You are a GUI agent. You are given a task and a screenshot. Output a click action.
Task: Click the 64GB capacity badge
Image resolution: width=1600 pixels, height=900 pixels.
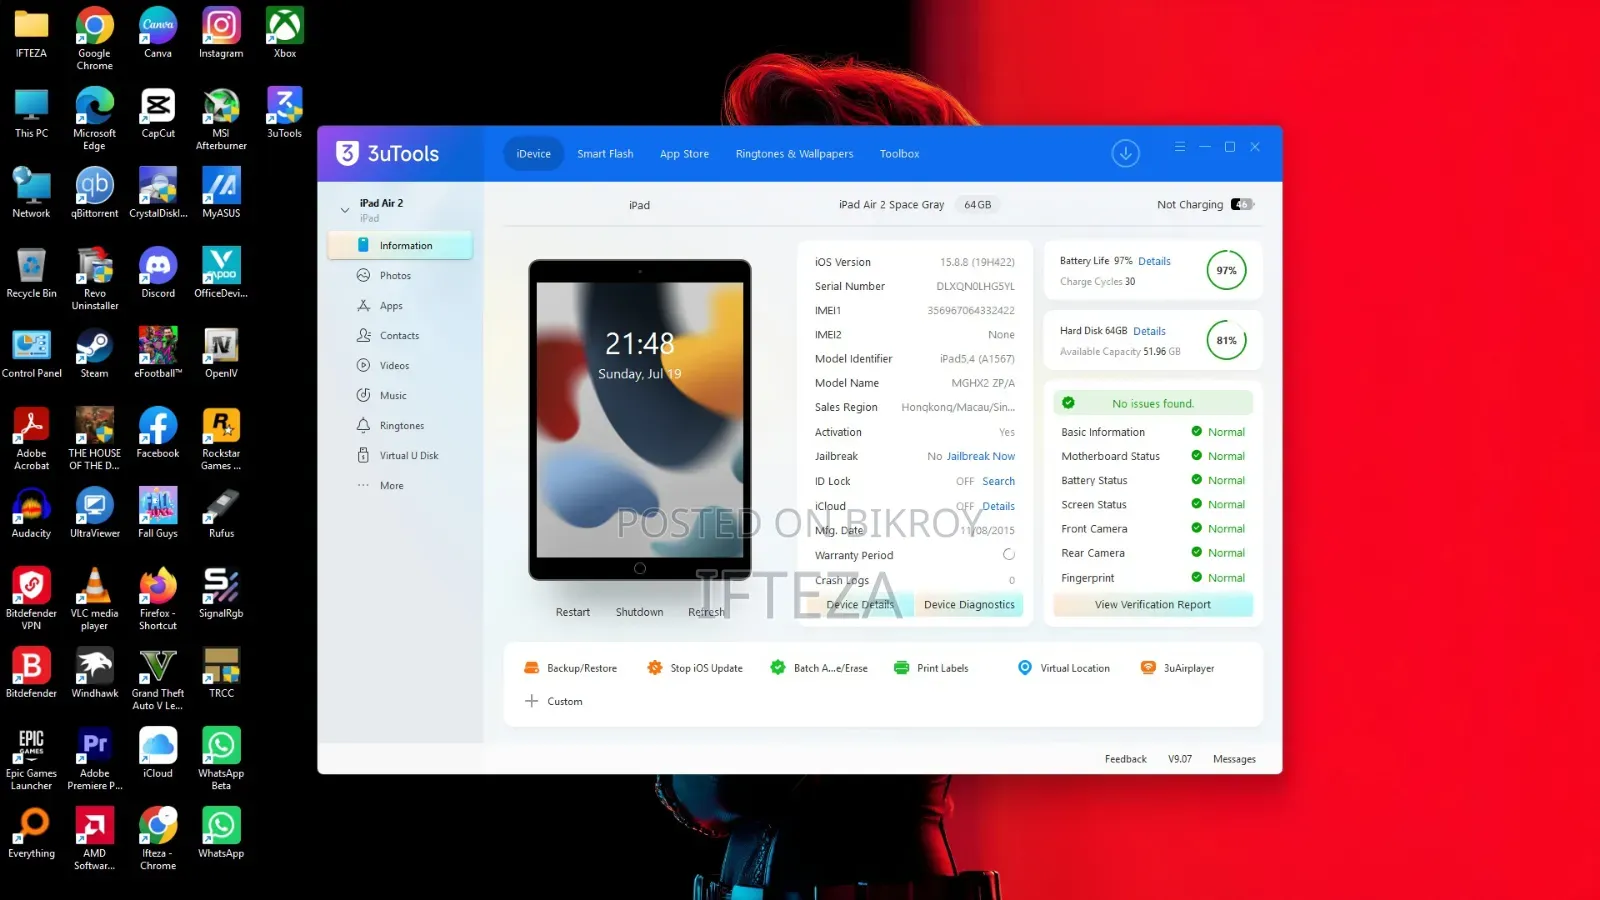click(x=977, y=205)
